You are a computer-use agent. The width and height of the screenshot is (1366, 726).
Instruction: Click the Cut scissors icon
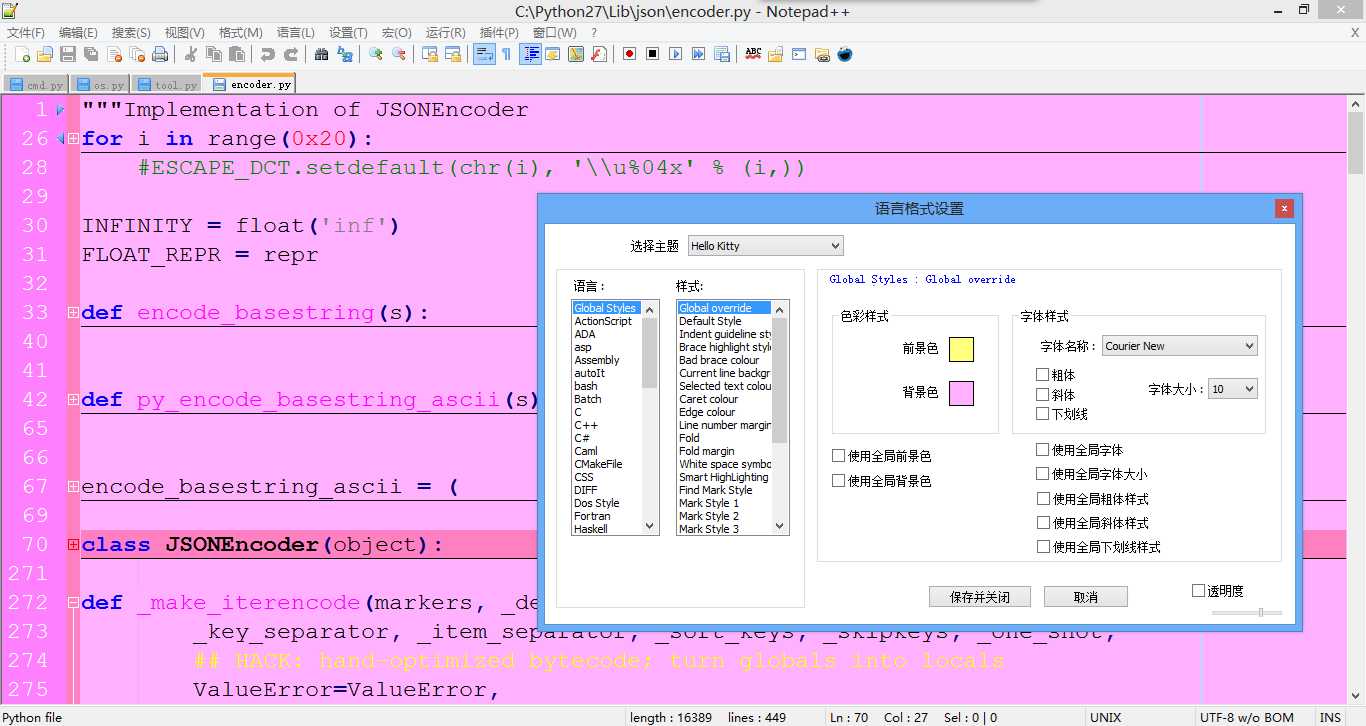tap(190, 55)
